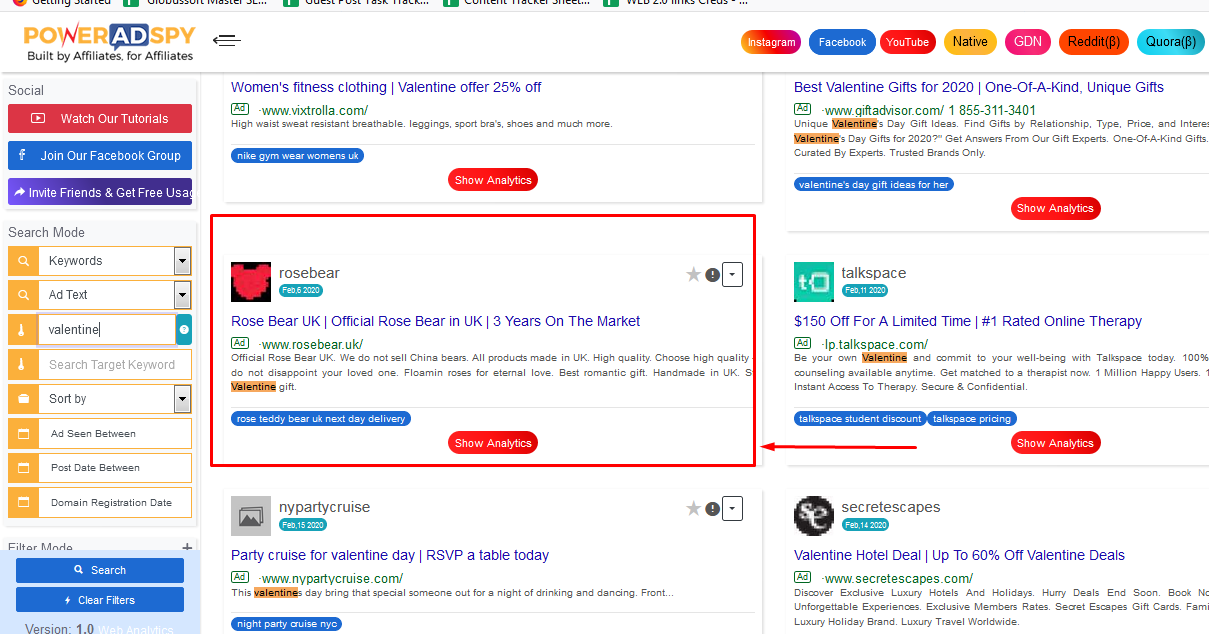This screenshot has width=1209, height=634.
Task: Favorite the rosebear ad with star icon
Action: [x=693, y=275]
